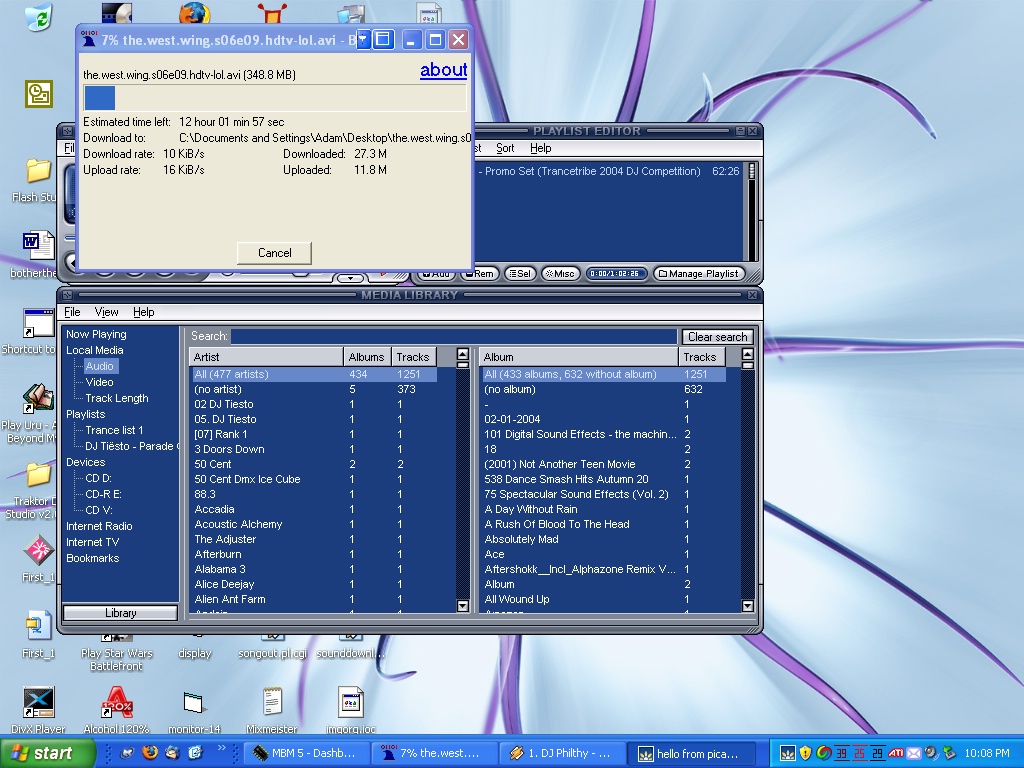
Task: Click the Media Library Search field
Action: pos(454,336)
